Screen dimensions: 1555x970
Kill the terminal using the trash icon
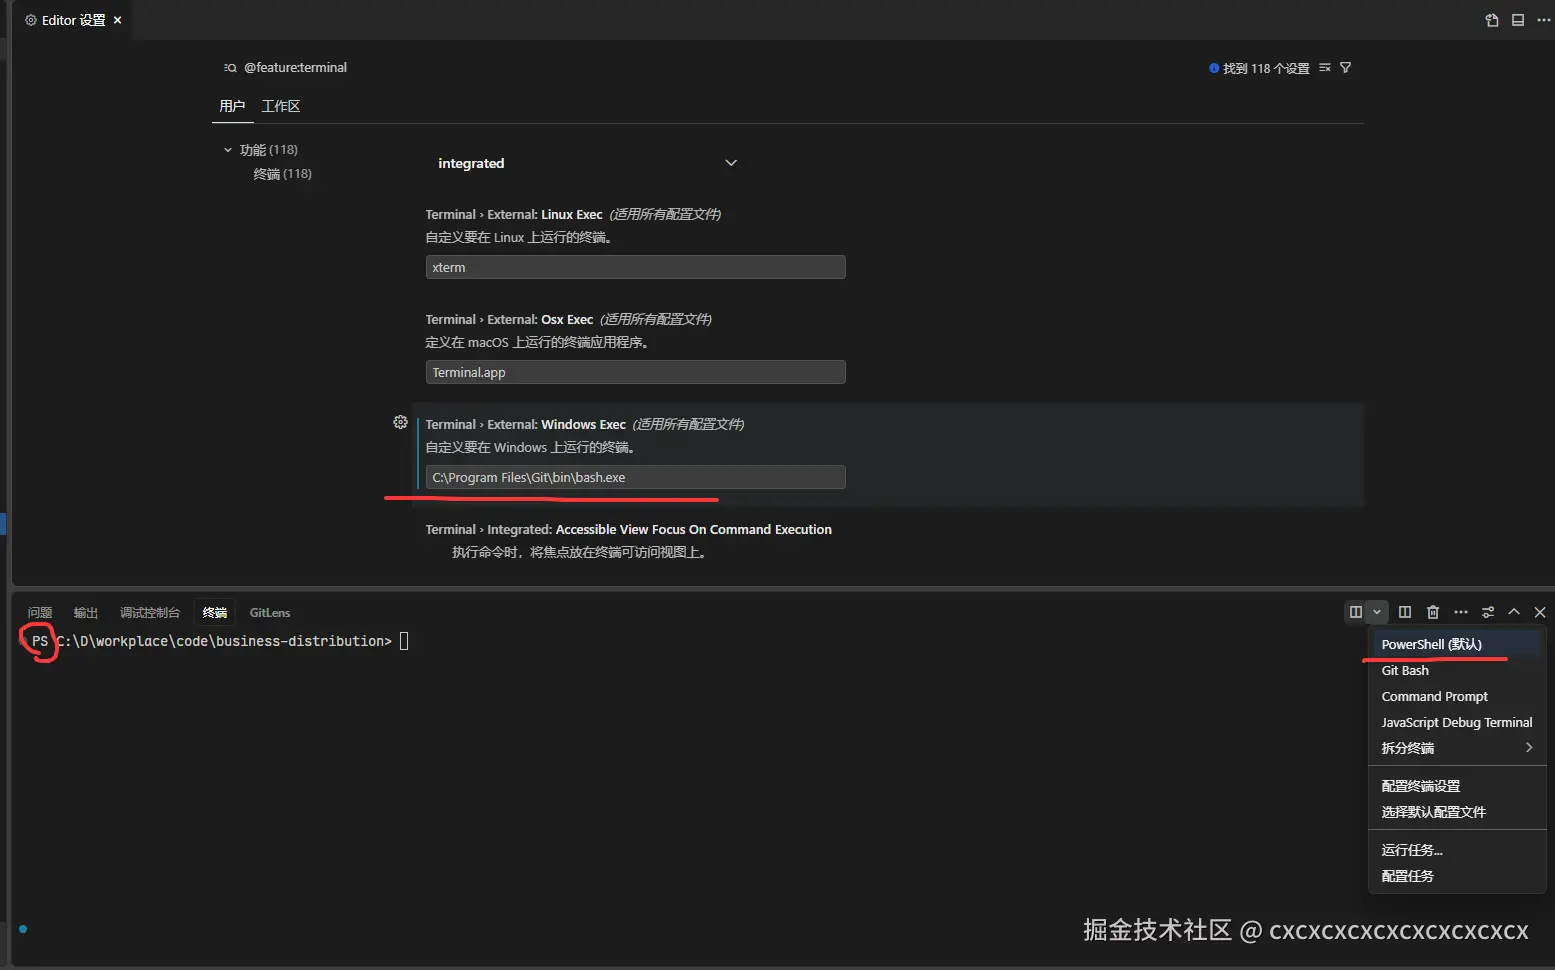pos(1433,612)
